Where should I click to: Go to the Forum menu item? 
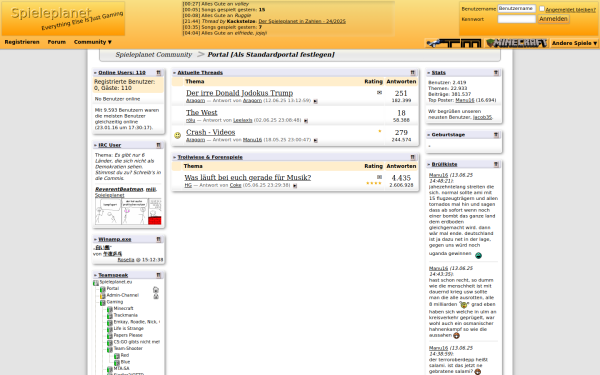[57, 42]
